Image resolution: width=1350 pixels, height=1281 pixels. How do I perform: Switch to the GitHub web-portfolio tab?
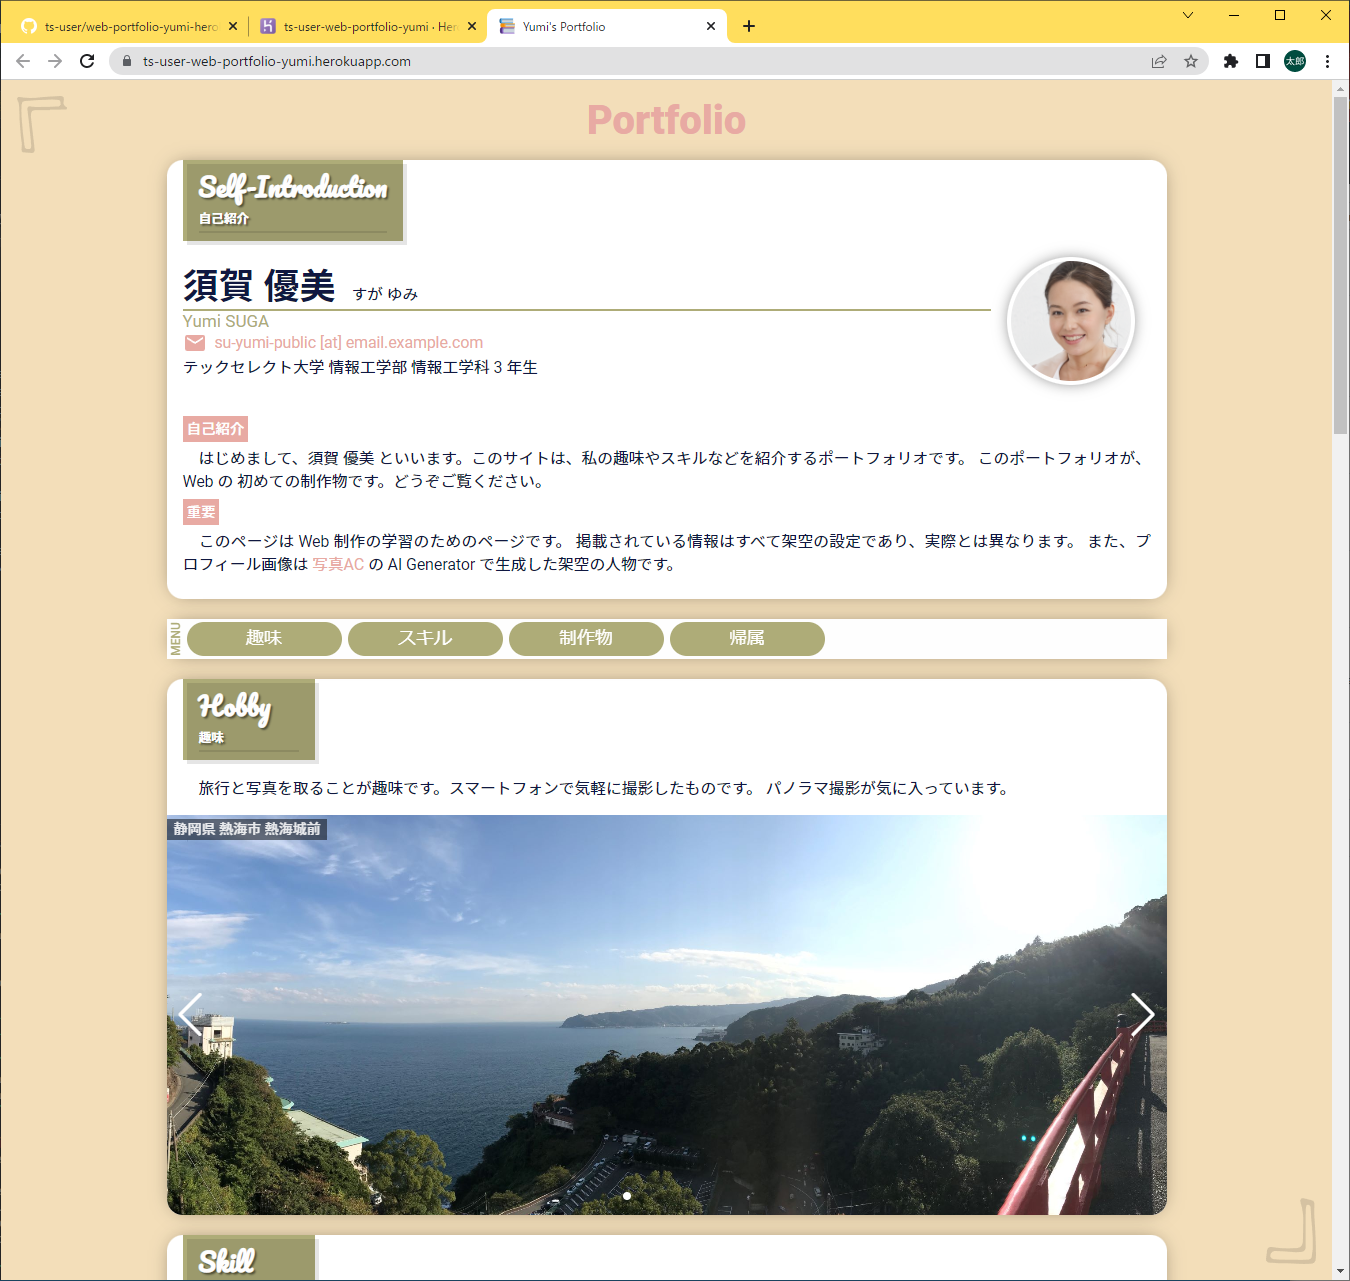coord(129,26)
